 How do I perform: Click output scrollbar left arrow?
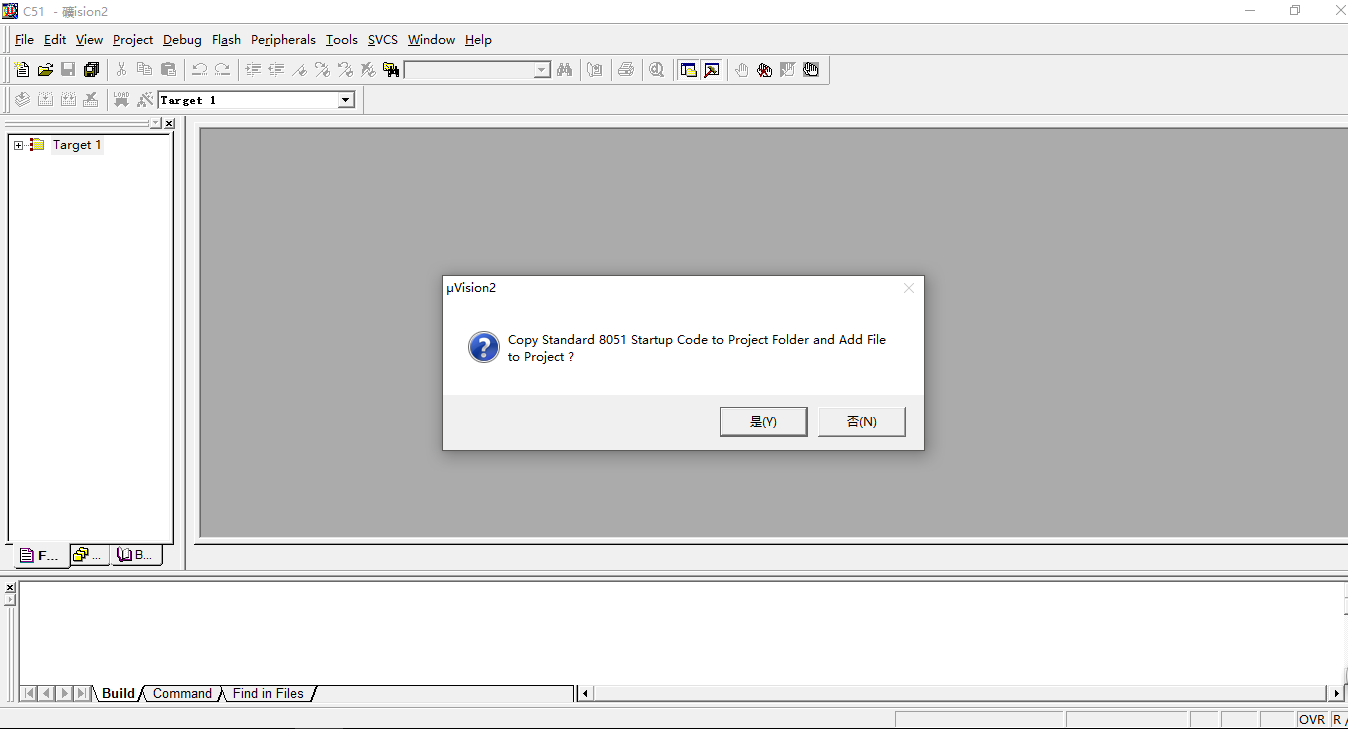586,693
